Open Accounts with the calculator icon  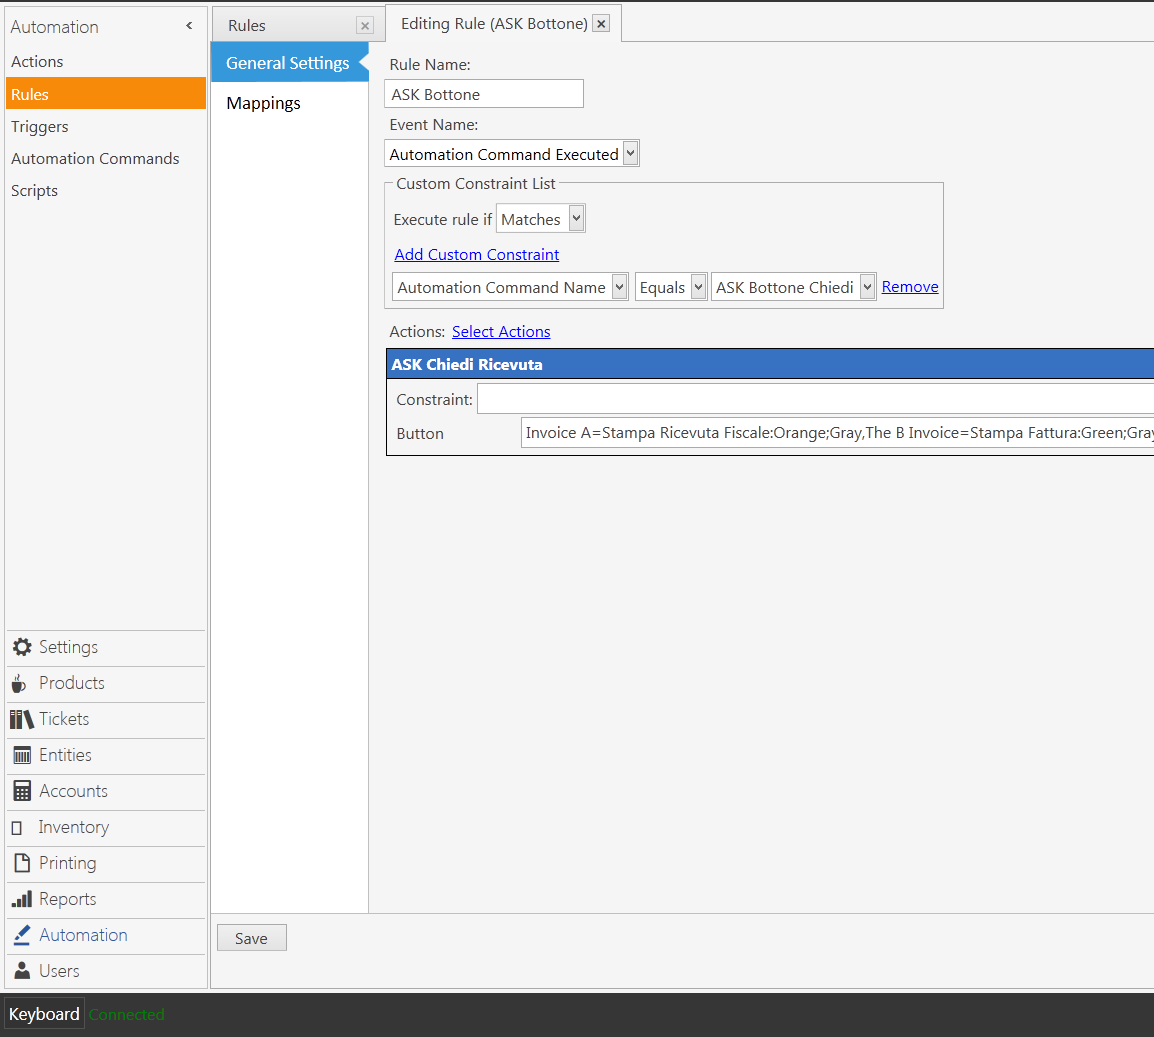point(21,791)
